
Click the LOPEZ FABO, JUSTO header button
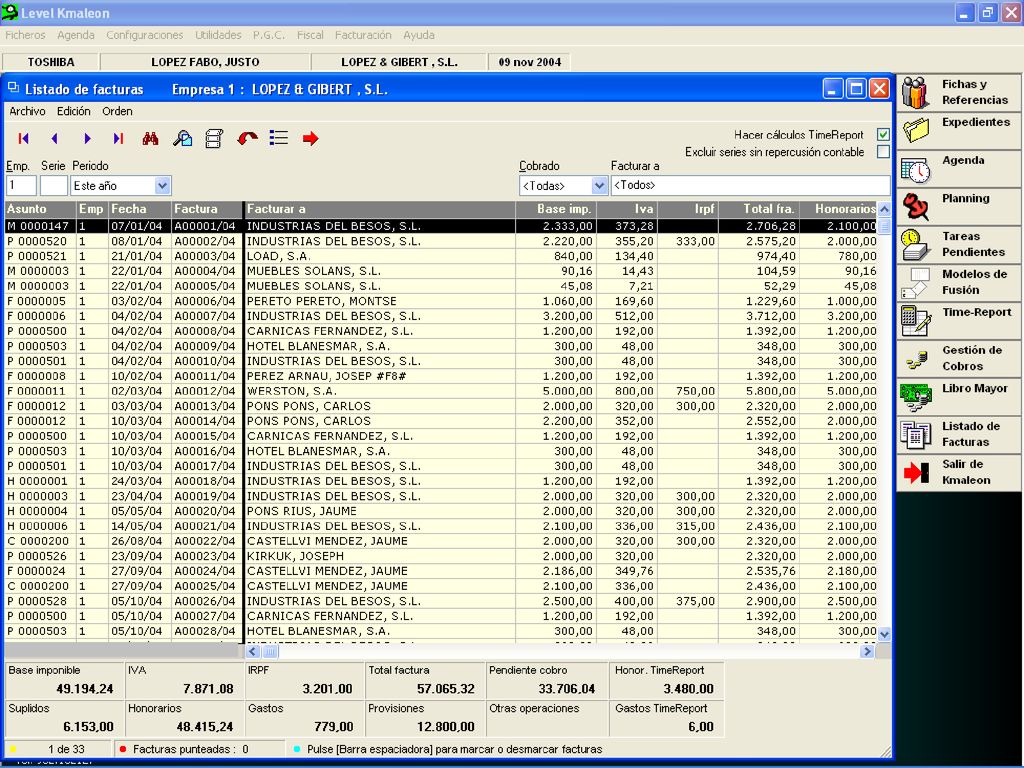click(205, 62)
